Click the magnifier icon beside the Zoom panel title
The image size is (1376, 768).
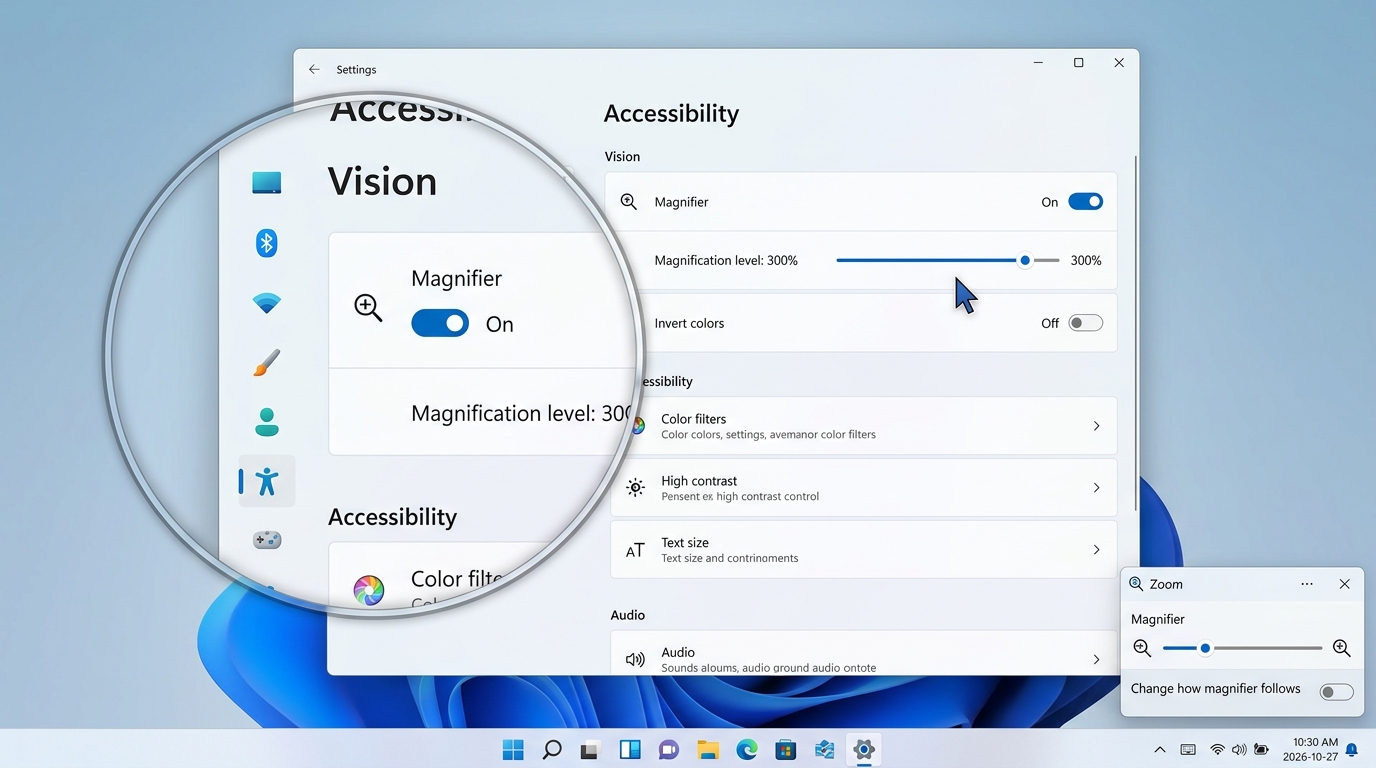click(x=1136, y=584)
